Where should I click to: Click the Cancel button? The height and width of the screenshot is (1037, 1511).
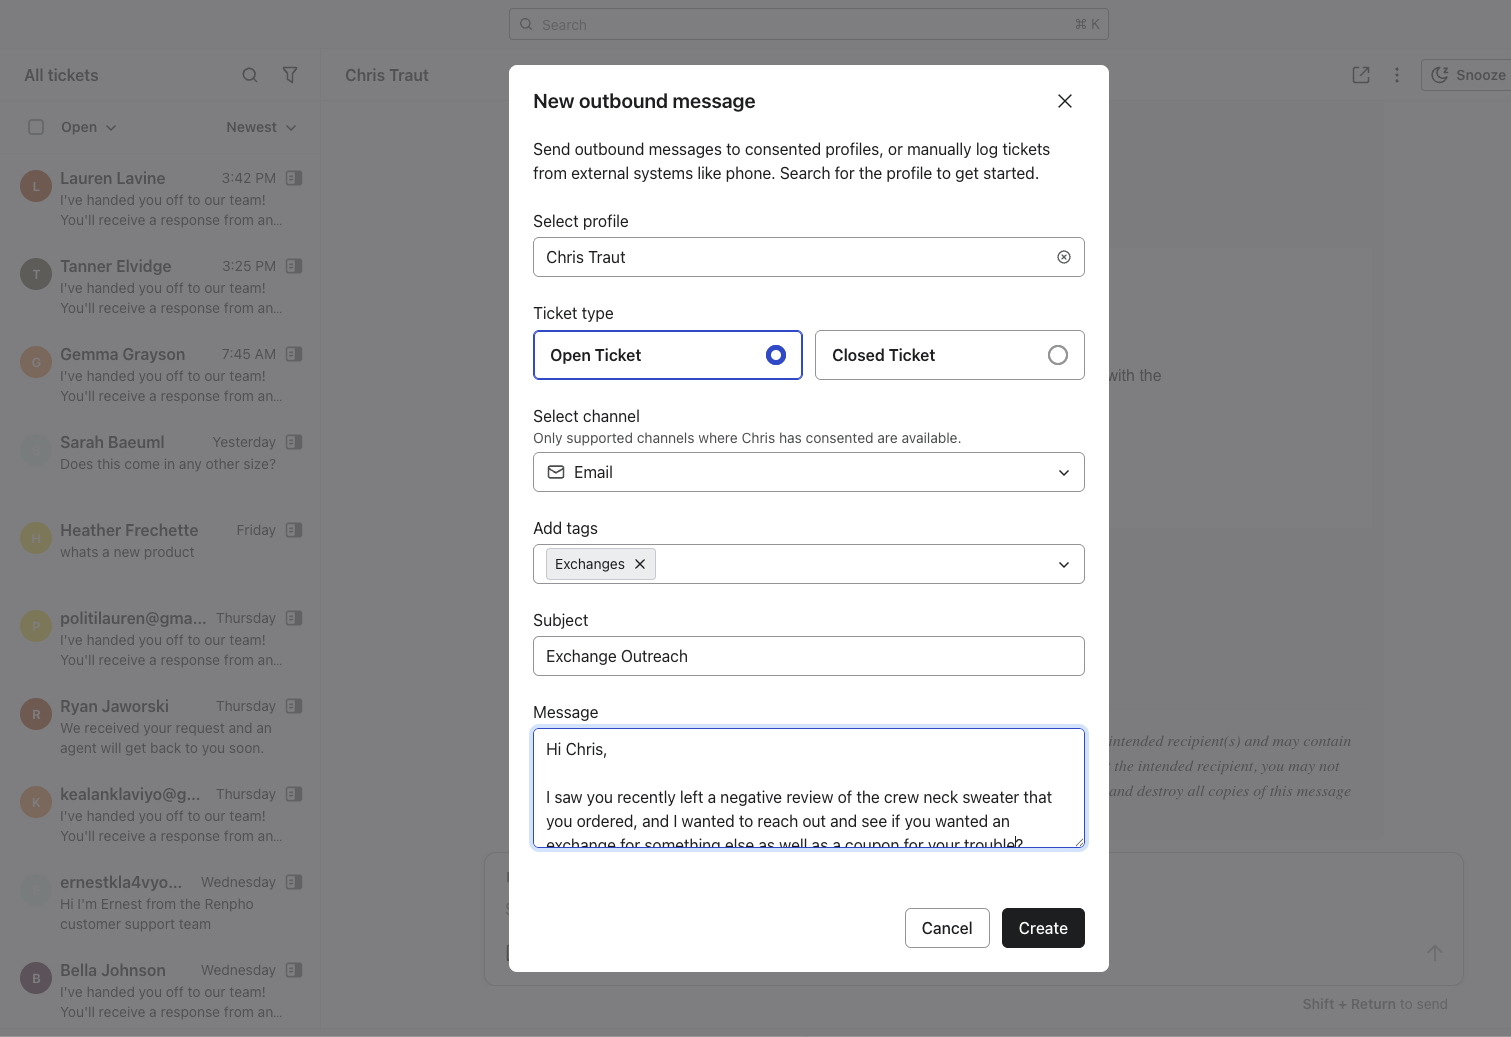(x=946, y=928)
